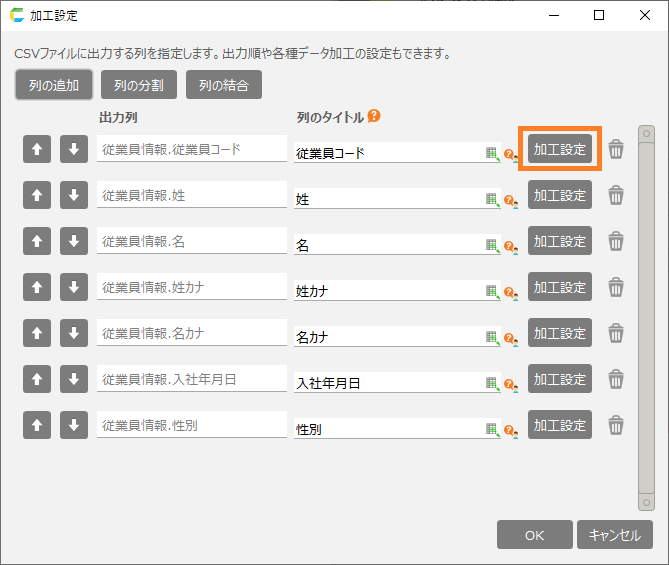669x565 pixels.
Task: Click the 列の追加 button
Action: pyautogui.click(x=54, y=85)
